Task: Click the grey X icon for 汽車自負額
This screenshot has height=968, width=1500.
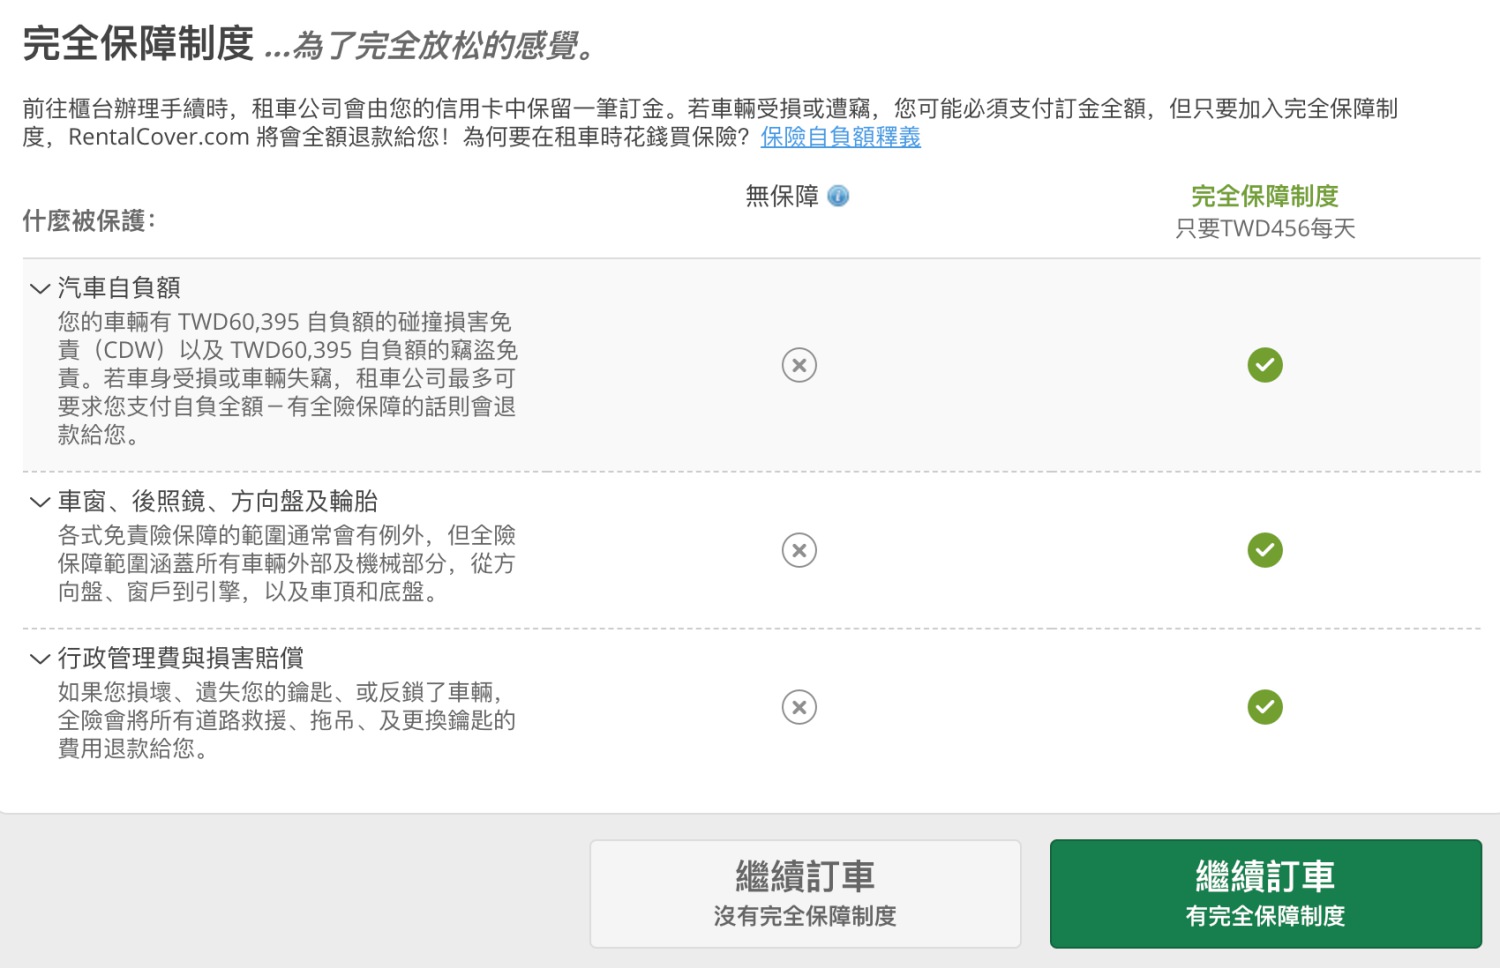Action: point(799,365)
